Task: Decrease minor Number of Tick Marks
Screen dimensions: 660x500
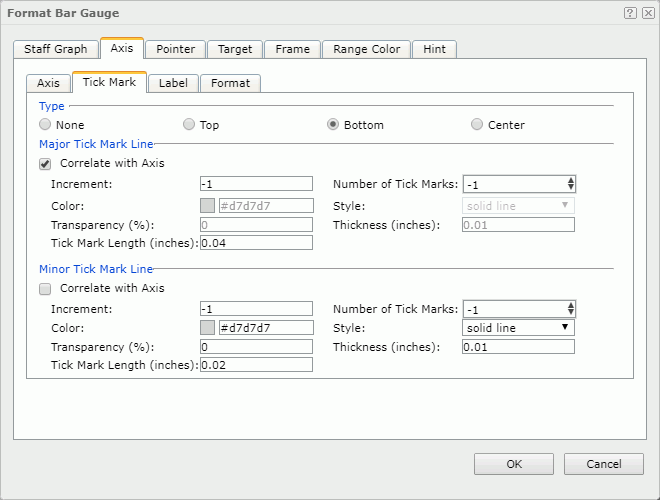Action: [571, 313]
